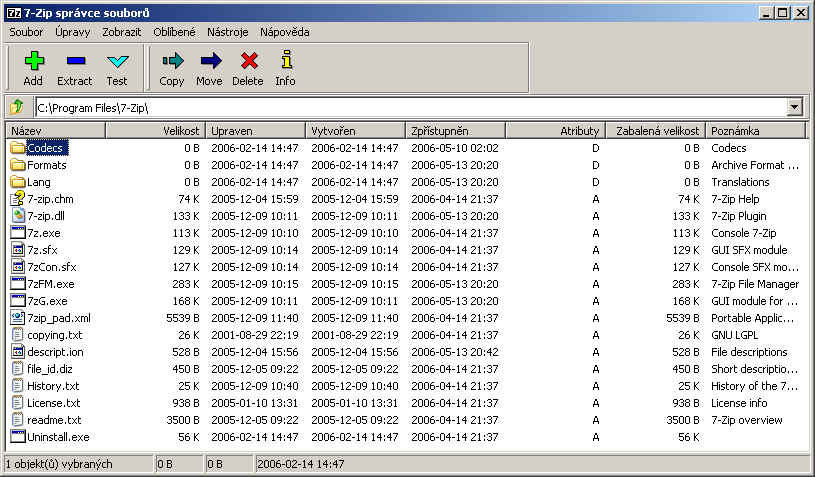Click the Move arrow icon
This screenshot has width=815, height=477.
point(210,61)
